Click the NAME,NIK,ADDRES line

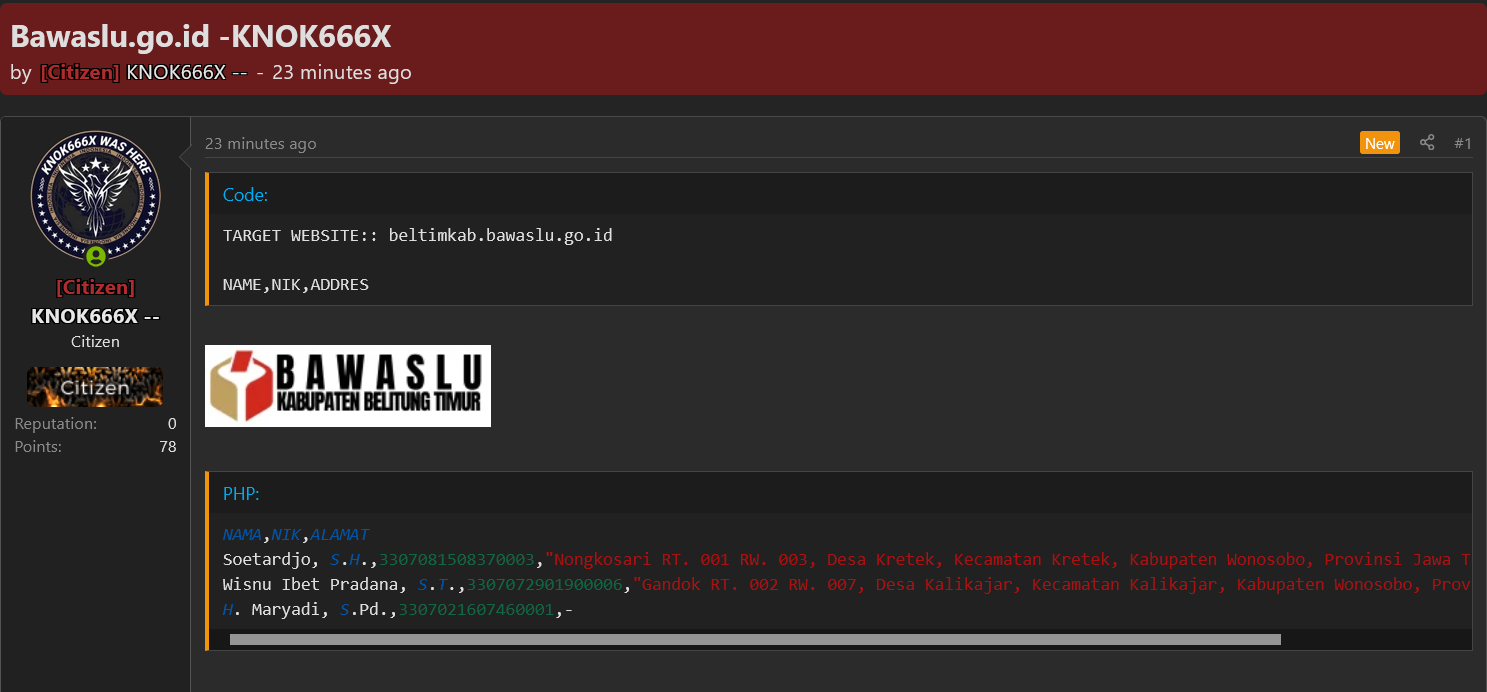[x=296, y=285]
